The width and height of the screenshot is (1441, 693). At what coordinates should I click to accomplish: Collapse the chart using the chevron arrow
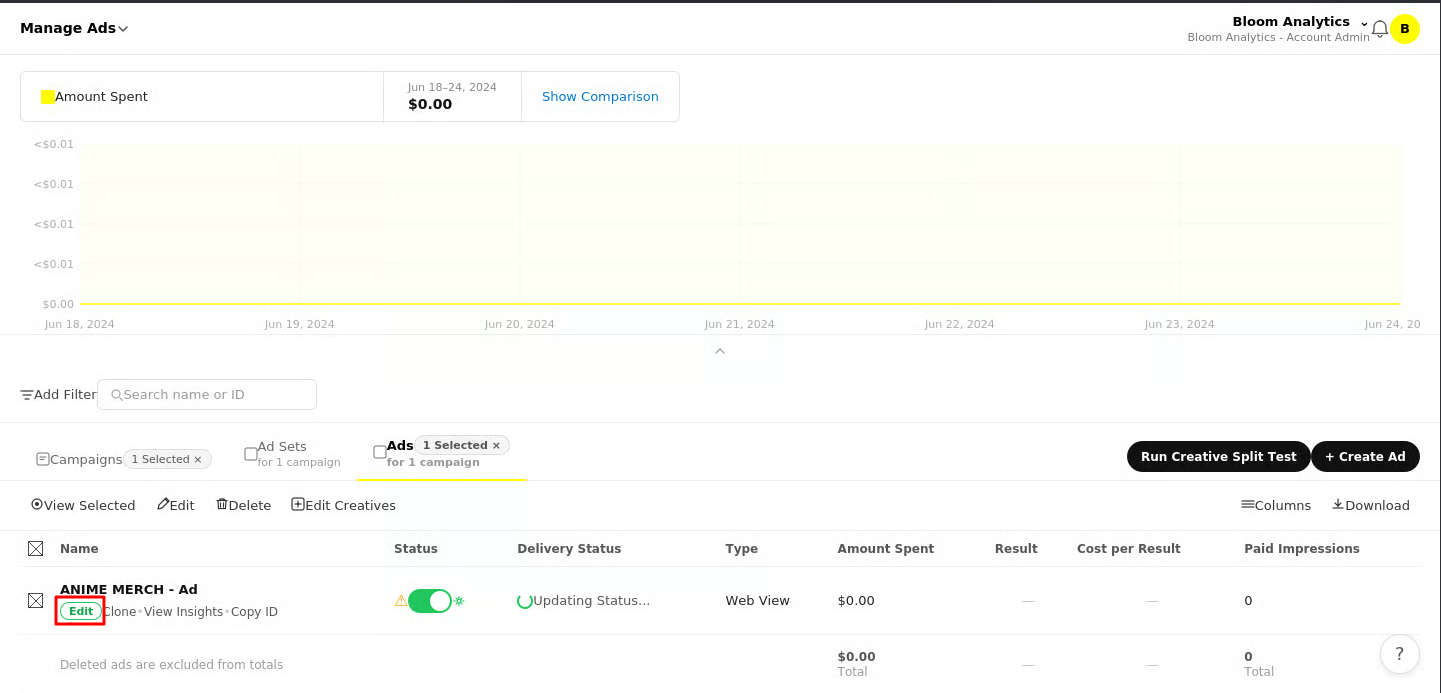point(720,351)
